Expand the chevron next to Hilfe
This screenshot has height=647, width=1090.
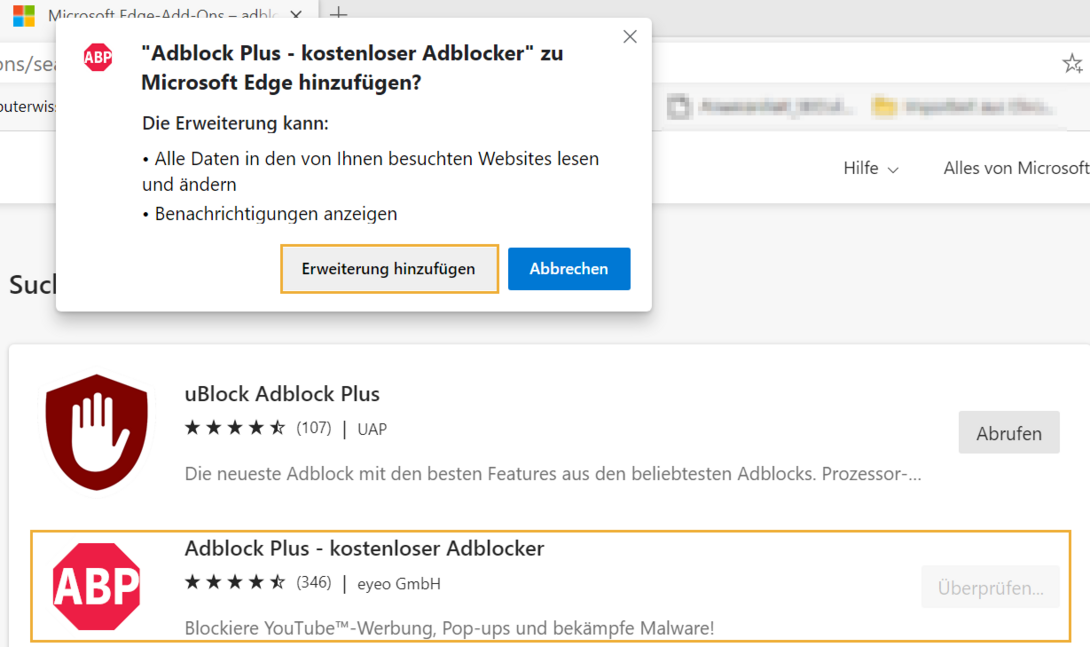[x=894, y=169]
